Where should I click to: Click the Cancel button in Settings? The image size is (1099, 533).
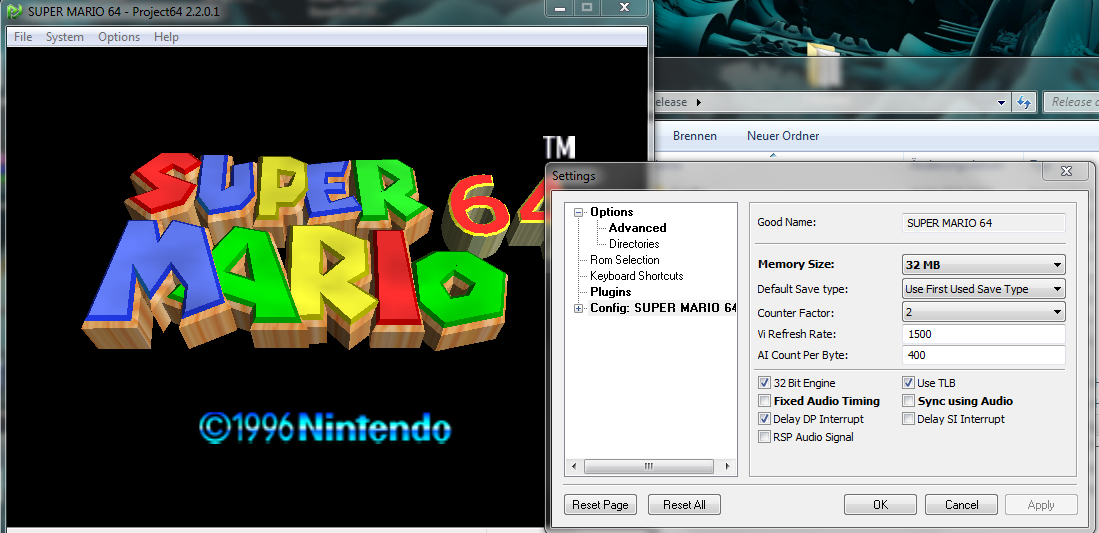(962, 505)
